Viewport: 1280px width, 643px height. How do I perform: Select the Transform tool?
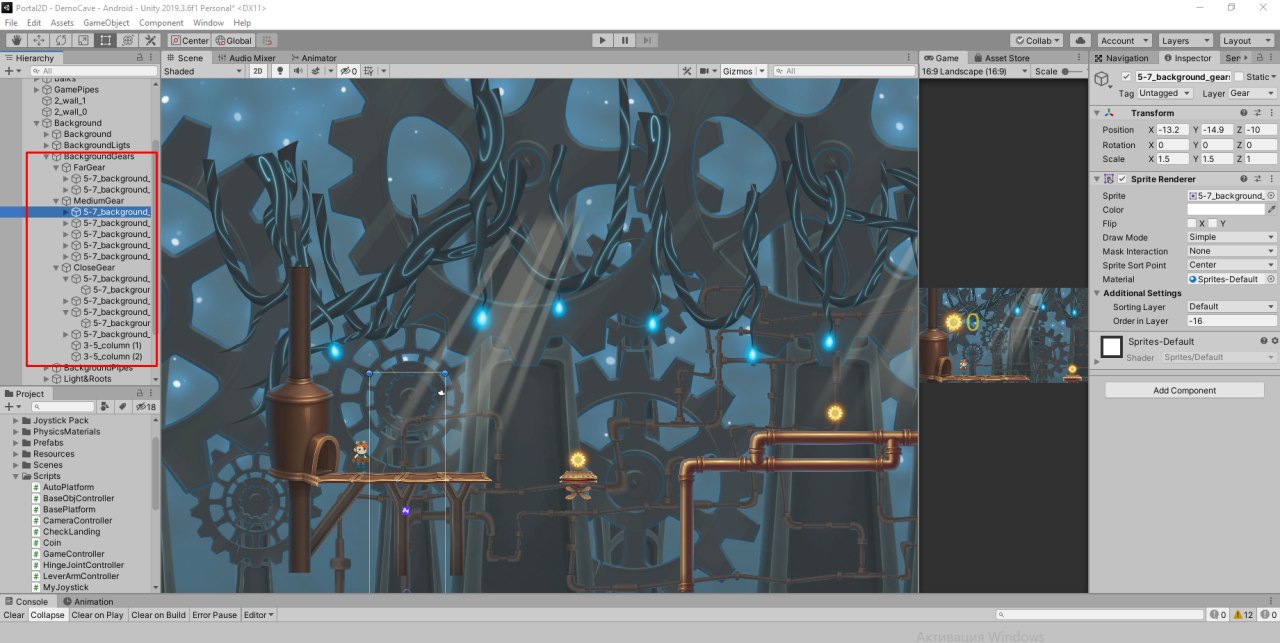(x=128, y=41)
